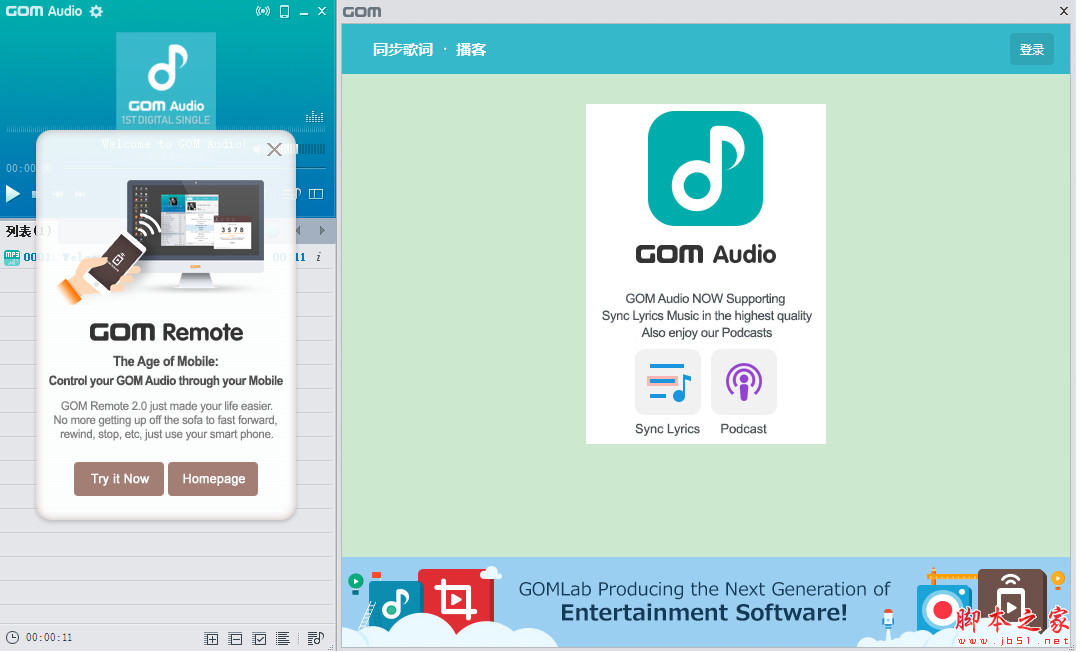
Task: Click the 登录 login button
Action: (1031, 50)
